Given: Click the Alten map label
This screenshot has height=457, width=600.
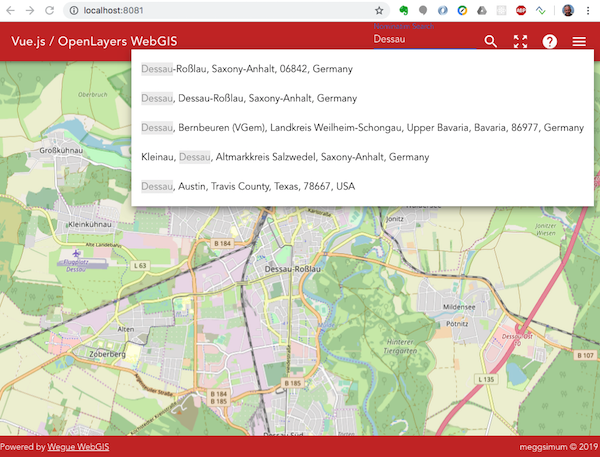Looking at the screenshot, I should [126, 329].
